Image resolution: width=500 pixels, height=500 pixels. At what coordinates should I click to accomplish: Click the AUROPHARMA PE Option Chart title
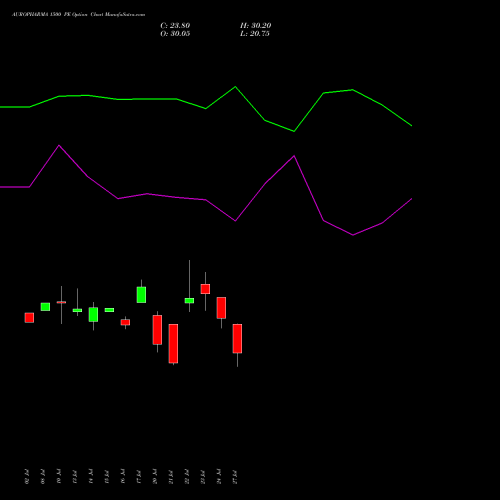78,15
